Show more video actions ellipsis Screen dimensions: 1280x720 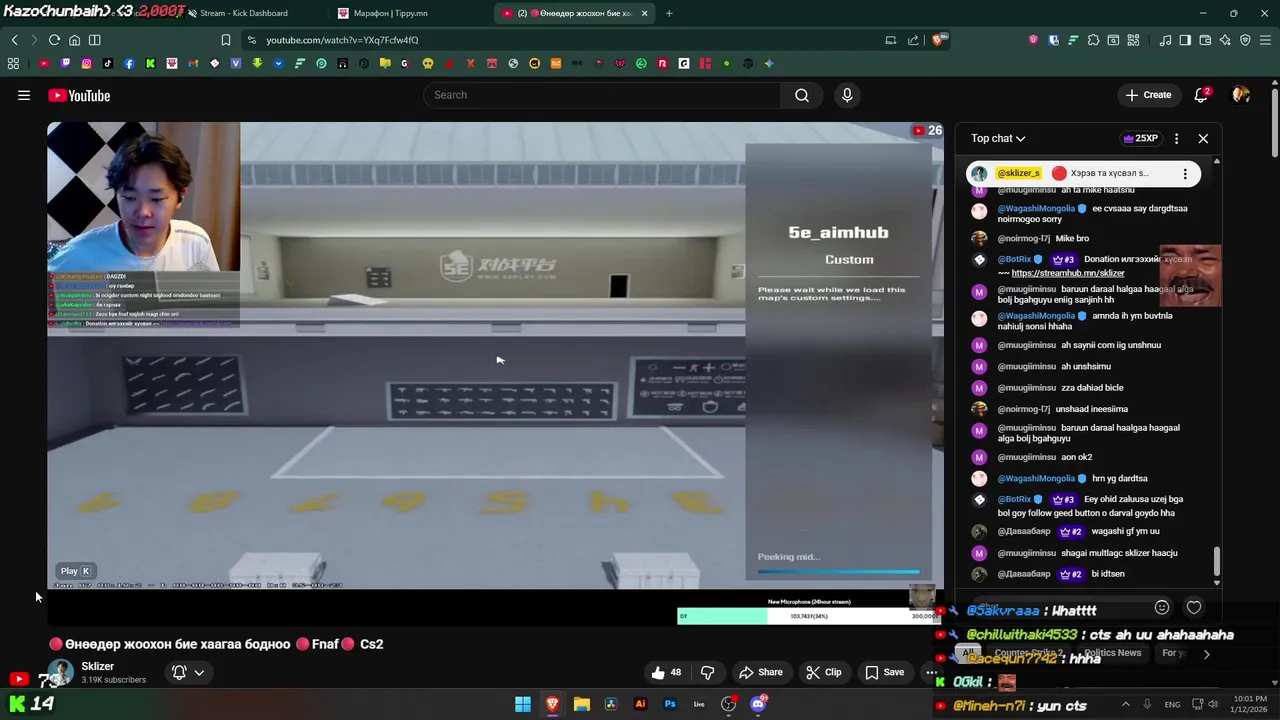click(930, 672)
